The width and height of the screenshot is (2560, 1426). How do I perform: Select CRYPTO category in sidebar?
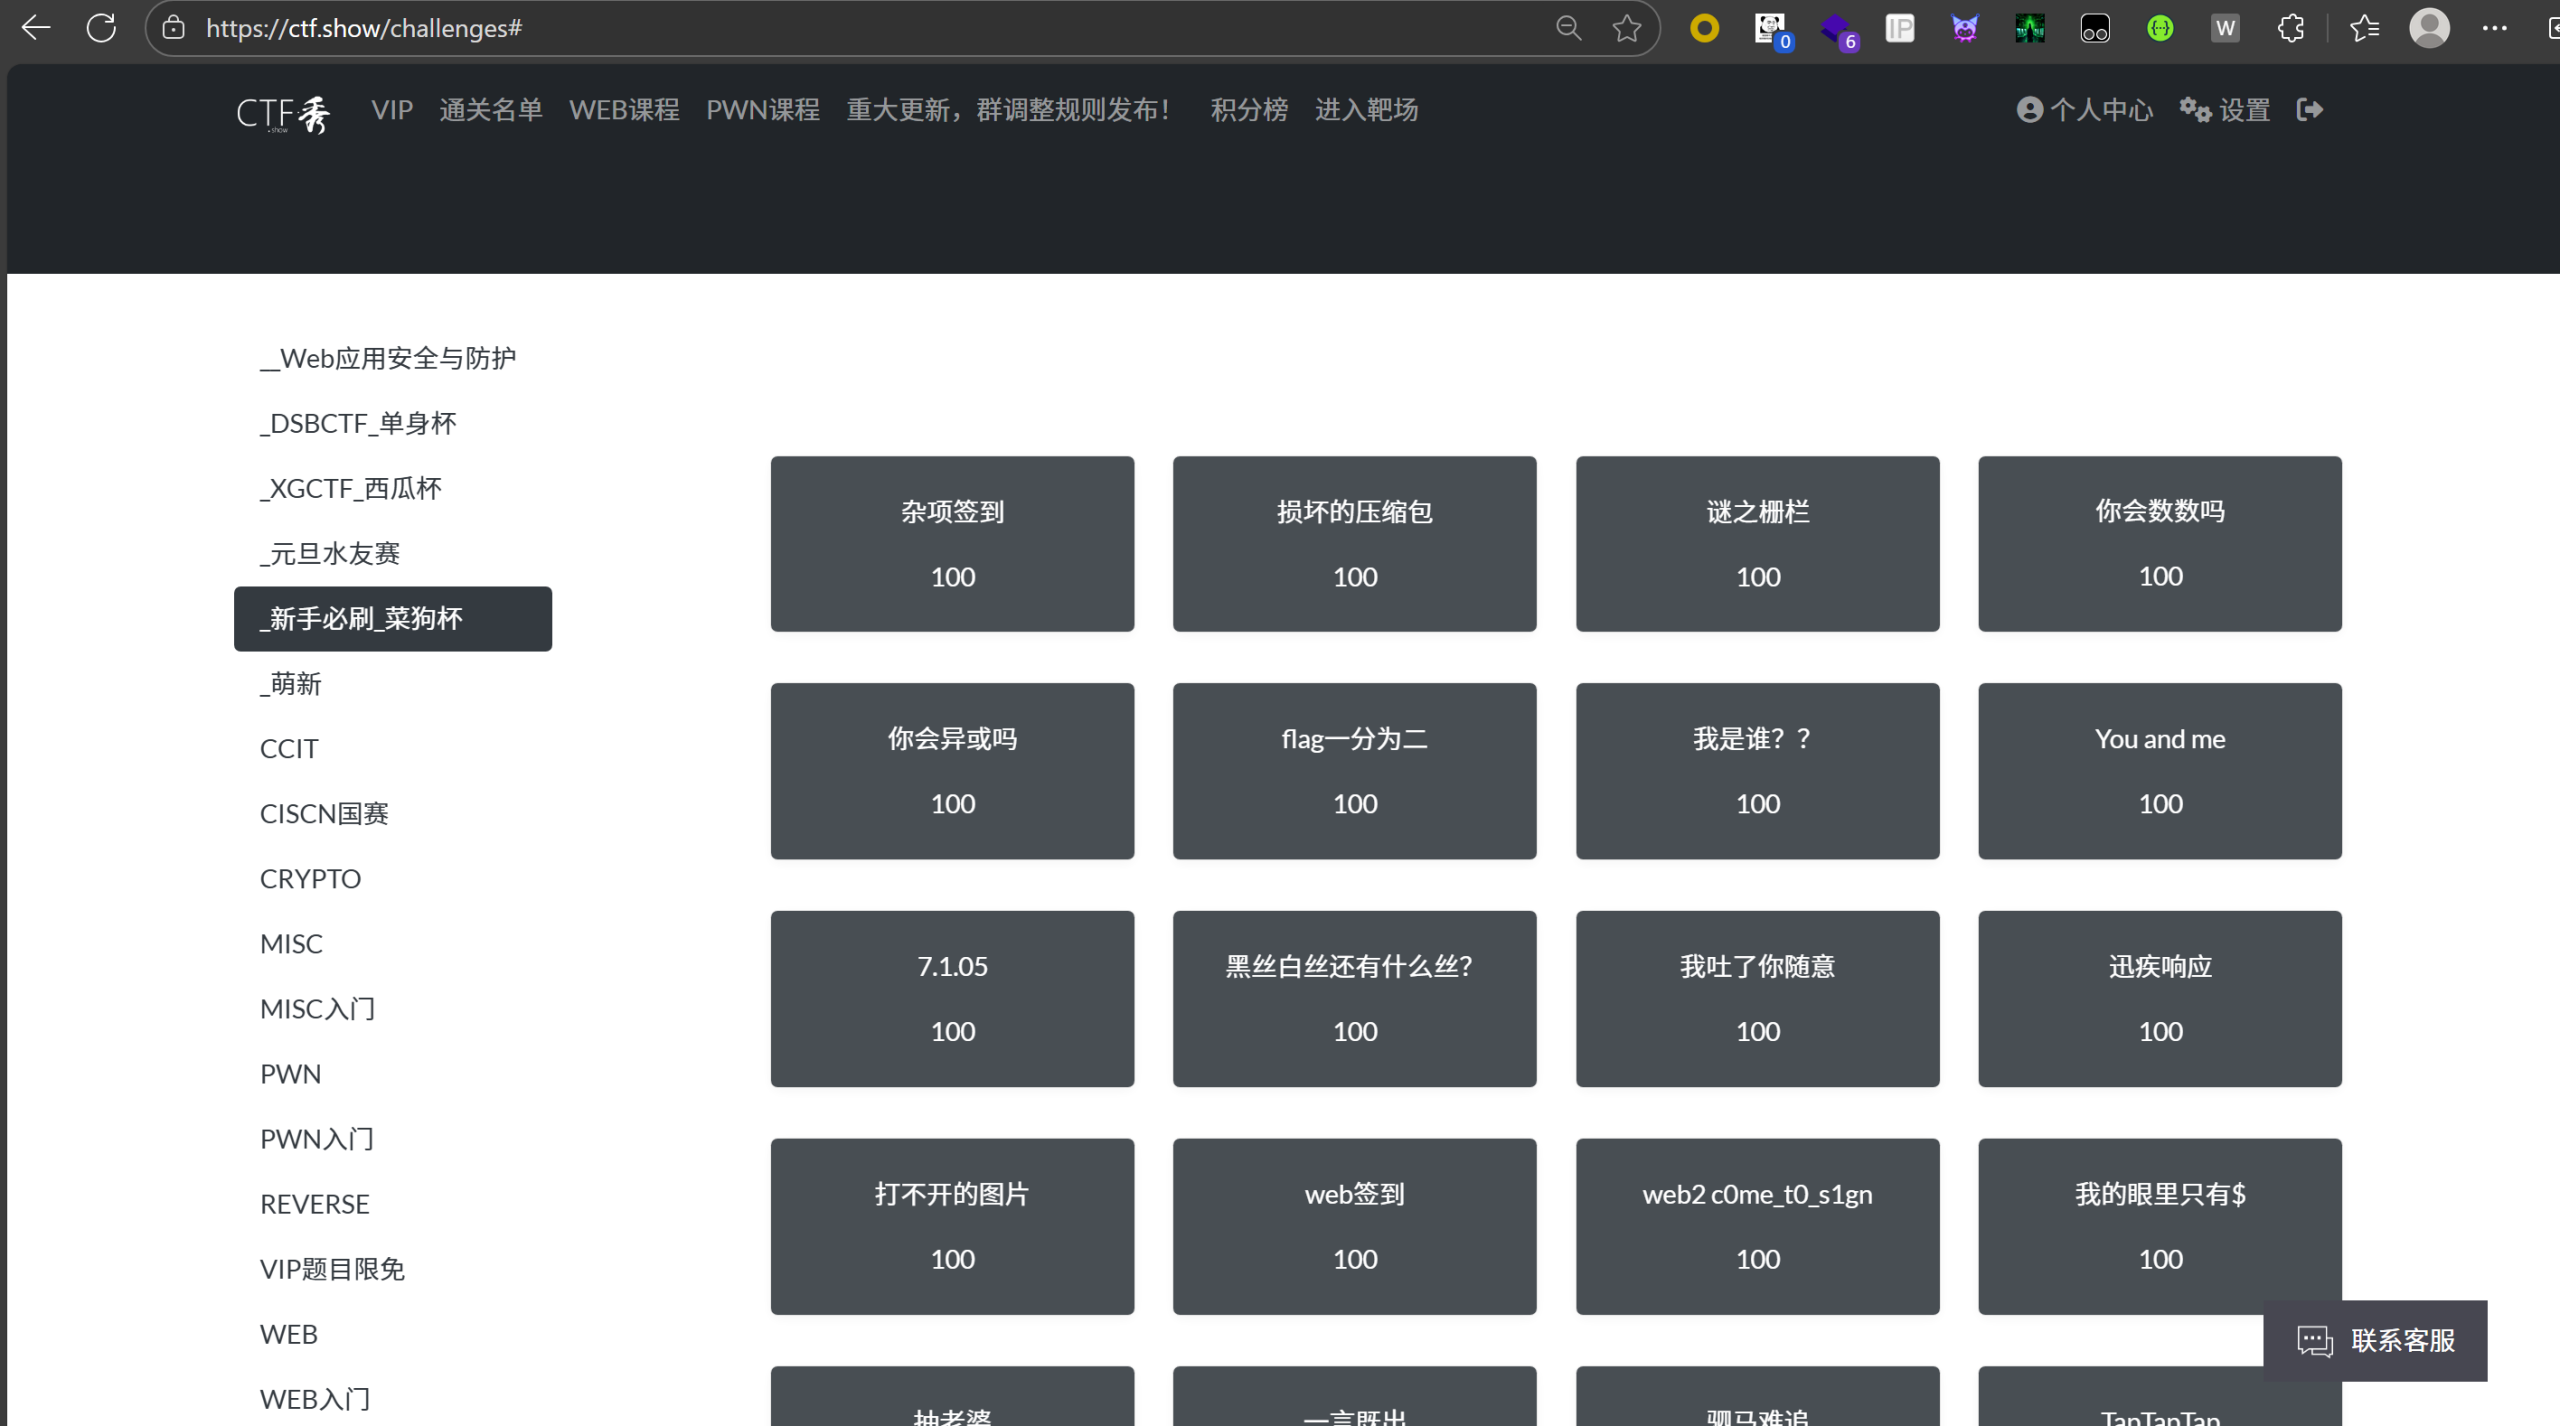[x=310, y=879]
